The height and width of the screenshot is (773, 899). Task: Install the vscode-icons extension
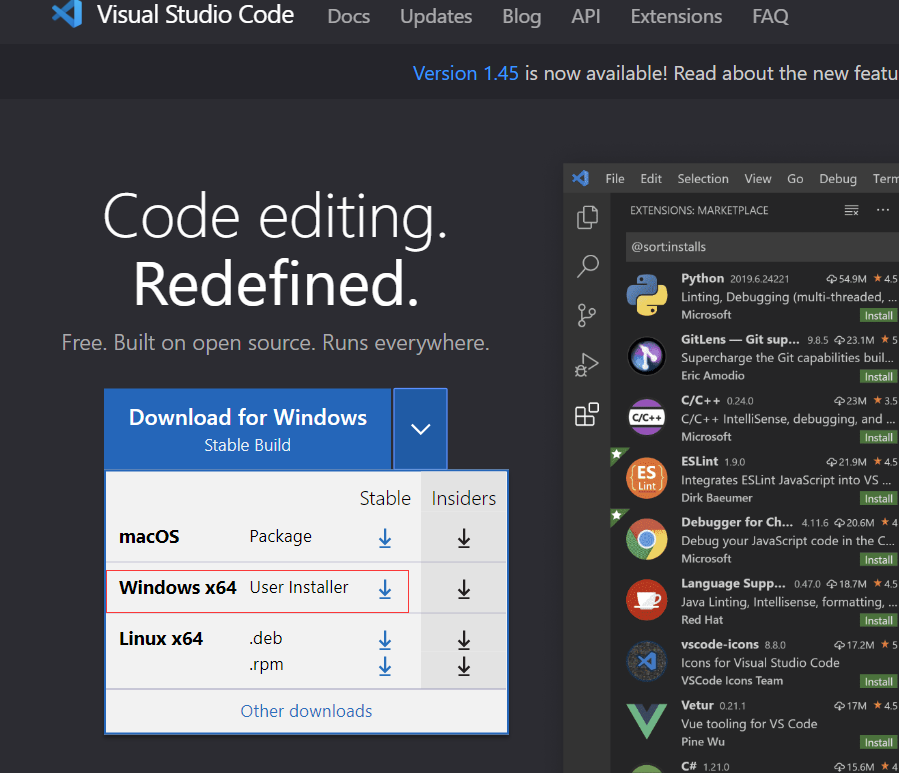click(x=878, y=682)
